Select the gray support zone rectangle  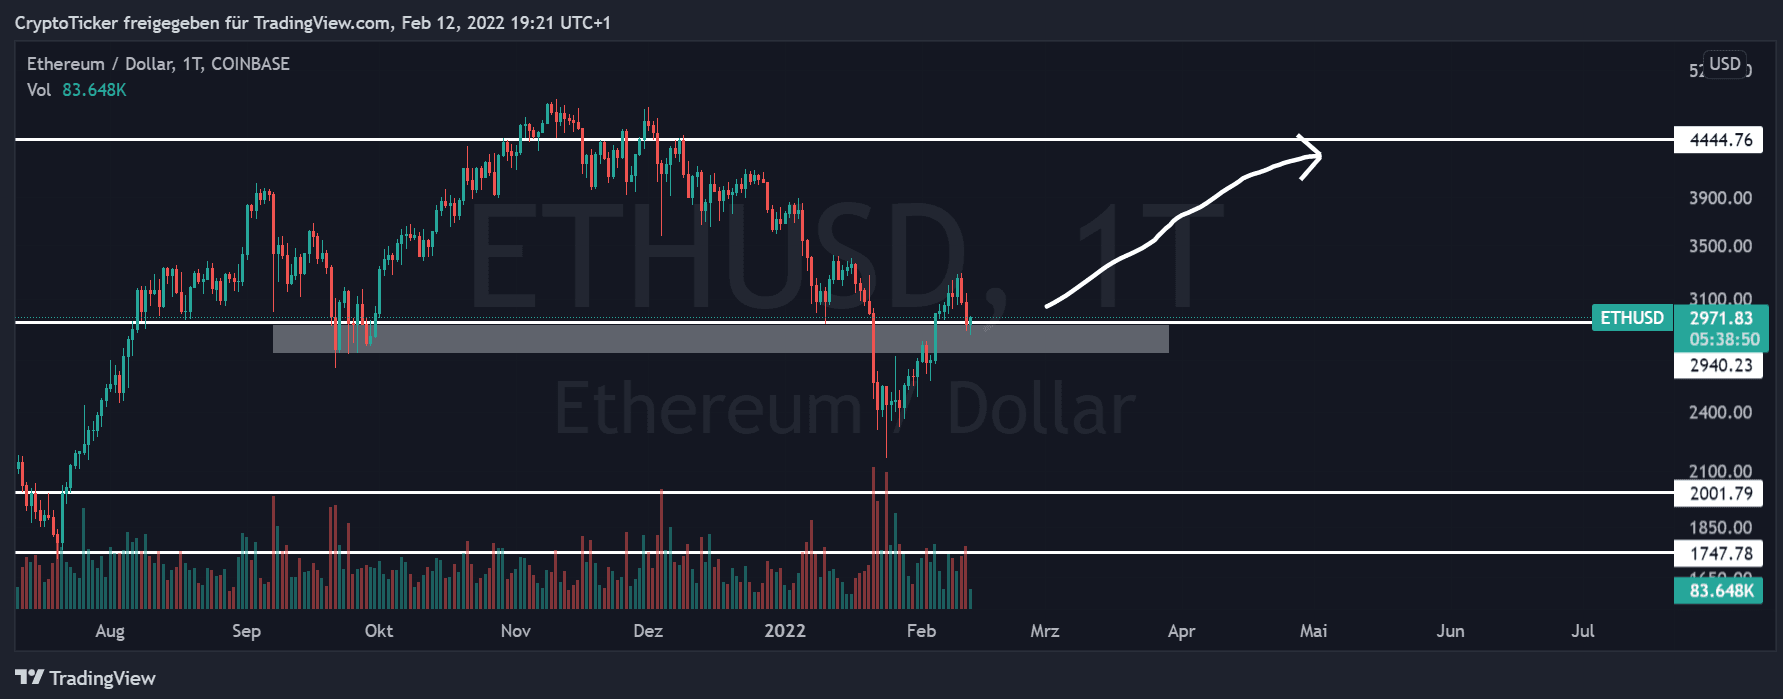720,339
